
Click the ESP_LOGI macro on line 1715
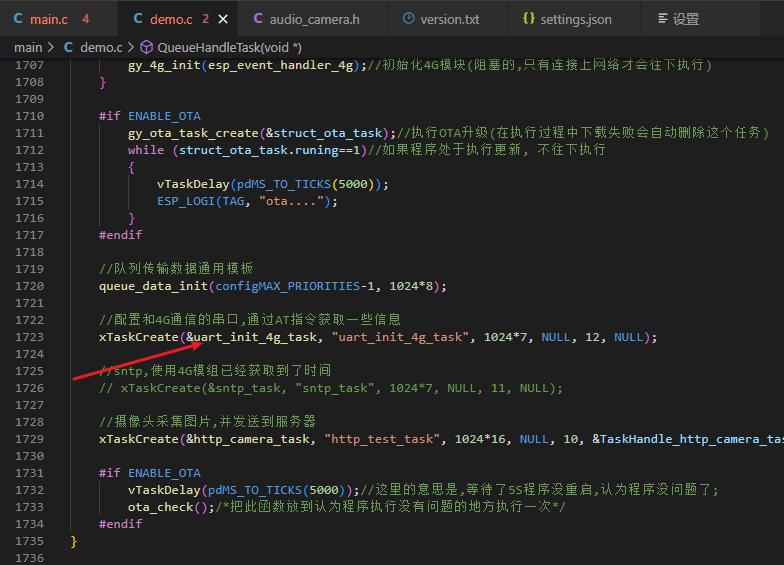click(x=186, y=201)
